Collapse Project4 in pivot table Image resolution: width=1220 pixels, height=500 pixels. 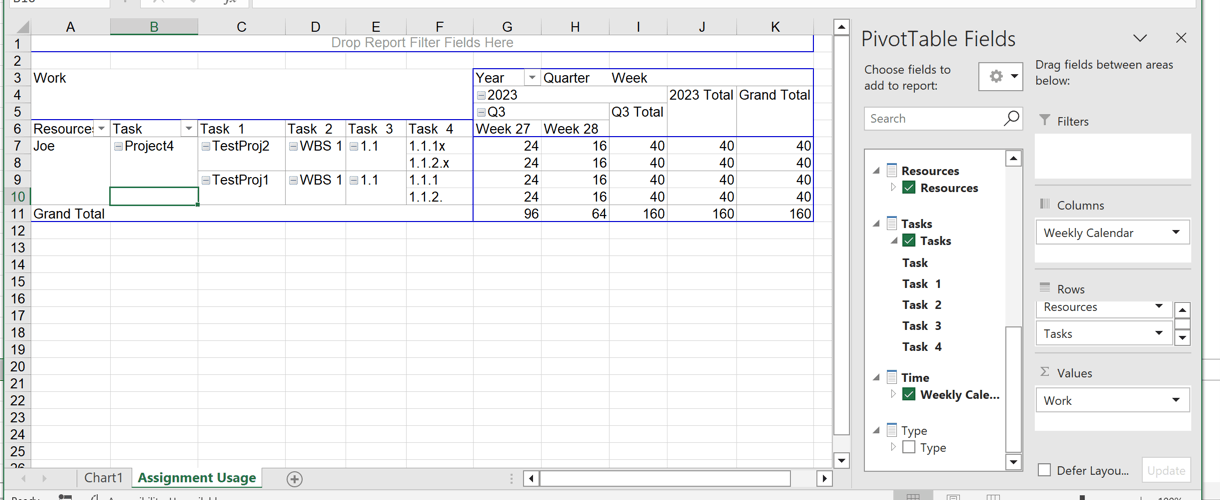[118, 146]
